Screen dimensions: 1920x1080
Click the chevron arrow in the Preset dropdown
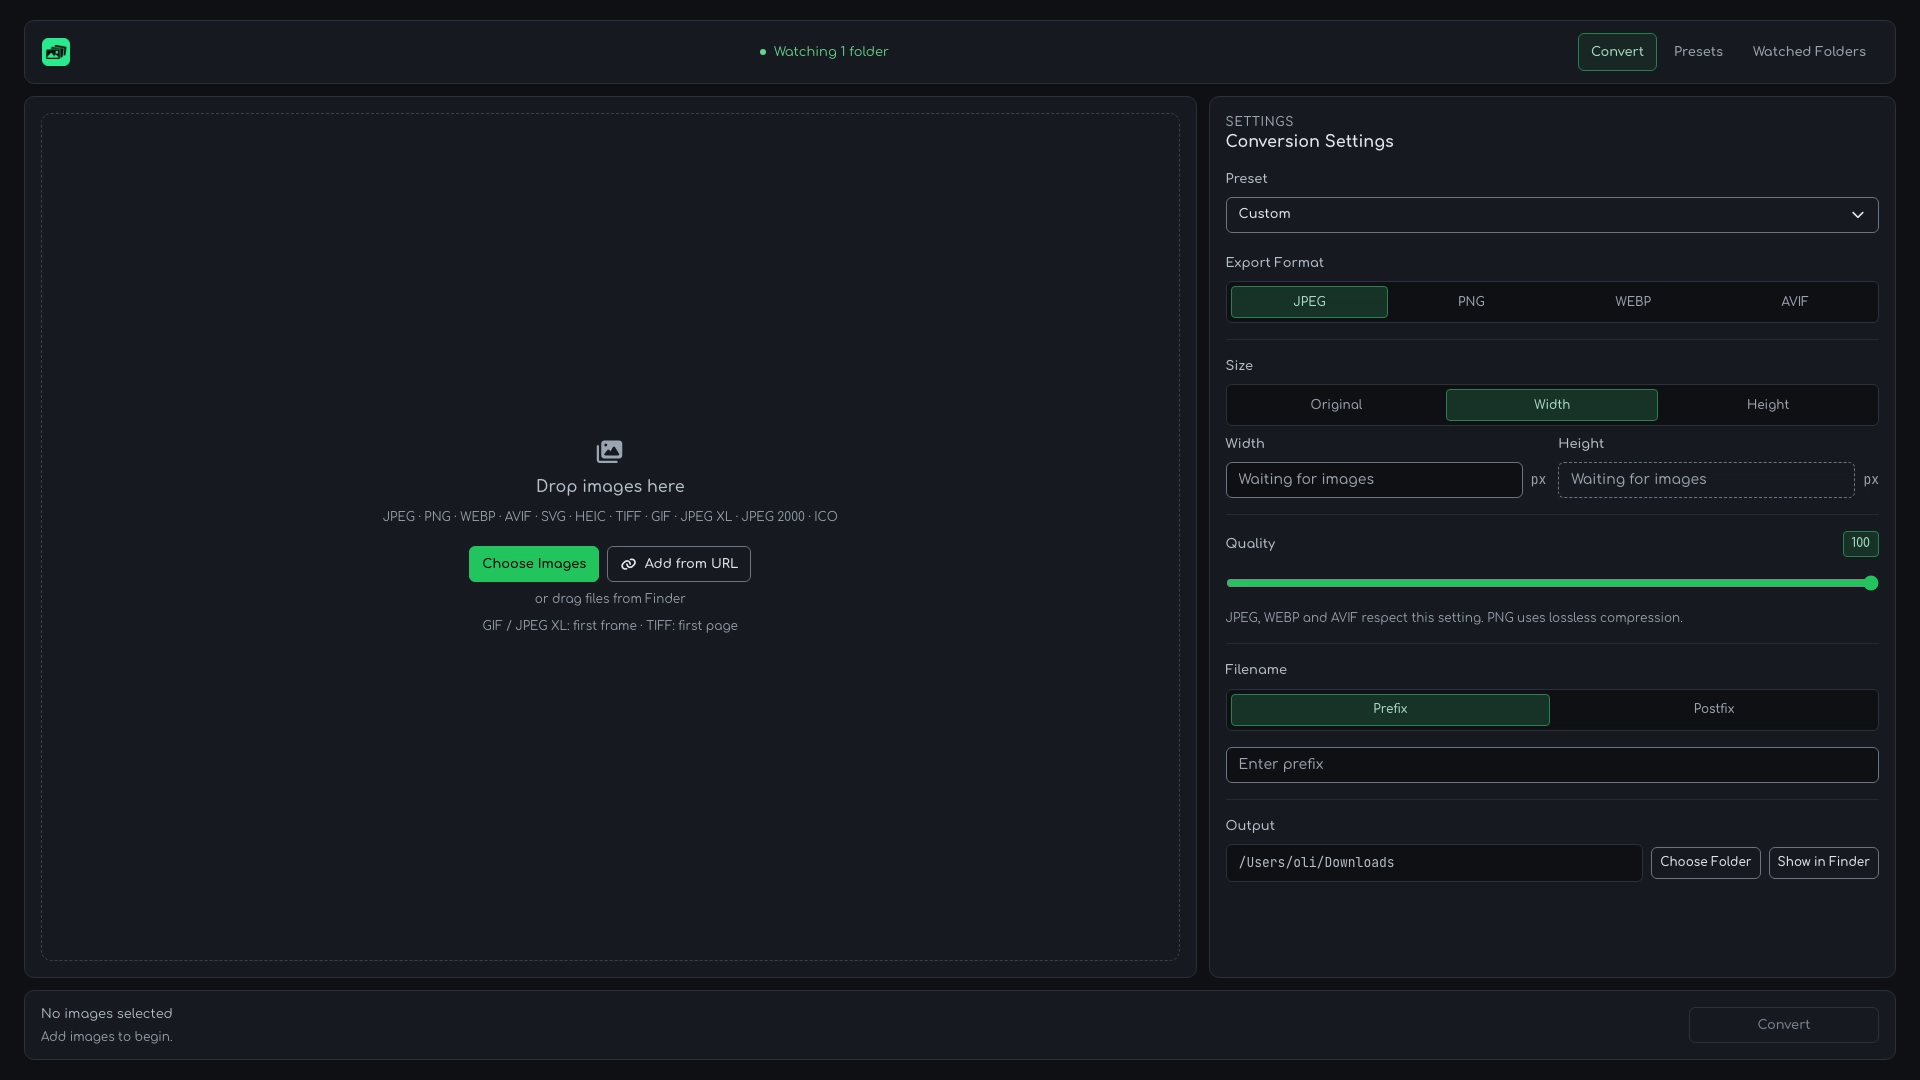[x=1857, y=215]
